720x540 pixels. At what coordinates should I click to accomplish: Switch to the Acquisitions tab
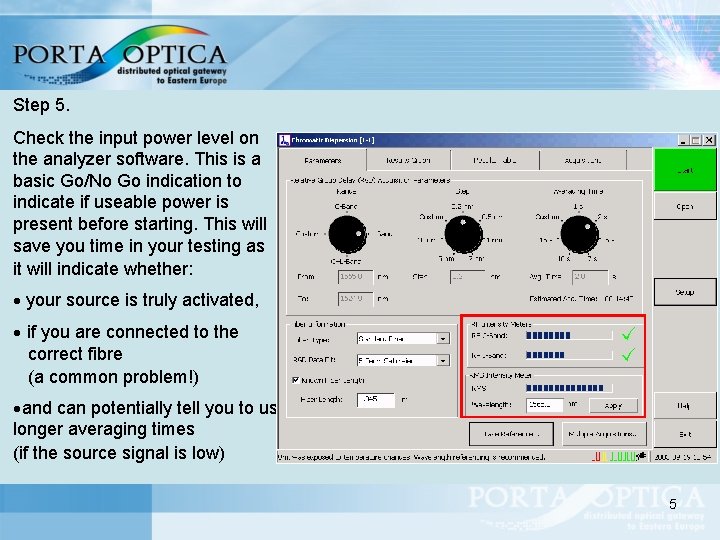(583, 160)
